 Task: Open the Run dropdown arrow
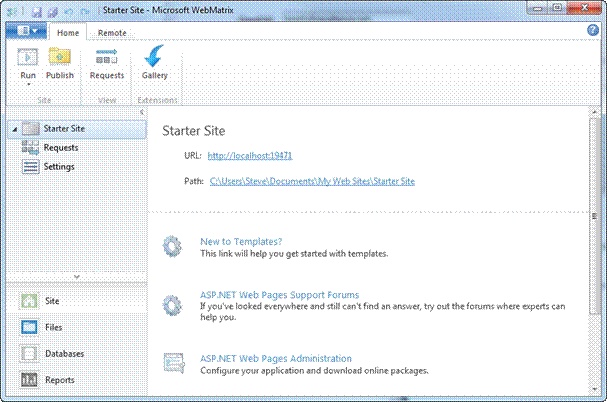point(28,84)
